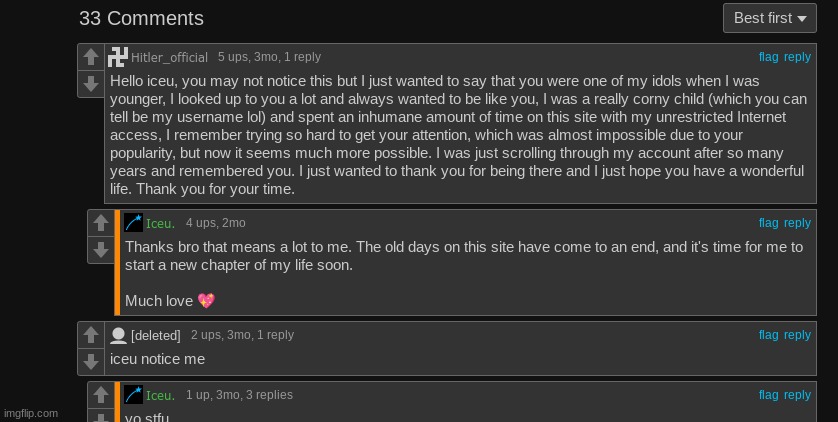838x422 pixels.
Task: Reply to the 'iceu notice me' comment
Action: click(797, 335)
